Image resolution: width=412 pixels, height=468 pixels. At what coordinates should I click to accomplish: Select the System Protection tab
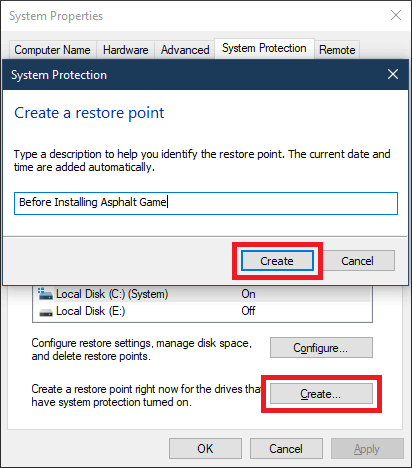pos(264,48)
